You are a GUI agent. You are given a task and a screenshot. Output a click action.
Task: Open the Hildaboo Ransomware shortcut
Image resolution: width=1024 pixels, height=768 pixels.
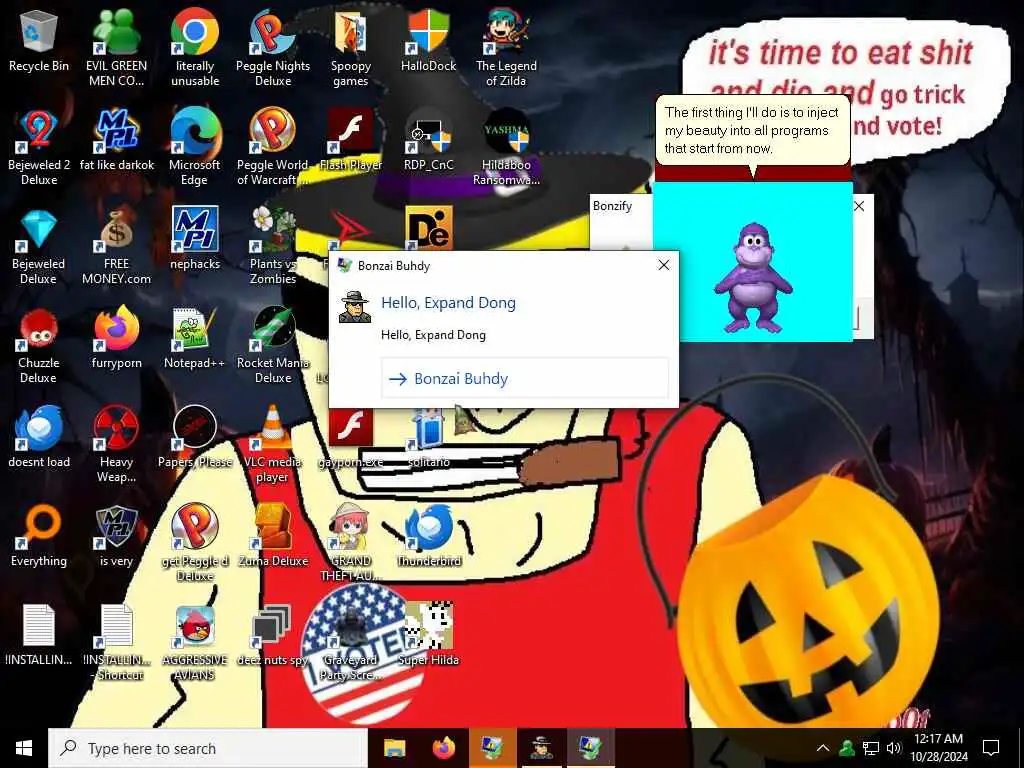[x=506, y=146]
